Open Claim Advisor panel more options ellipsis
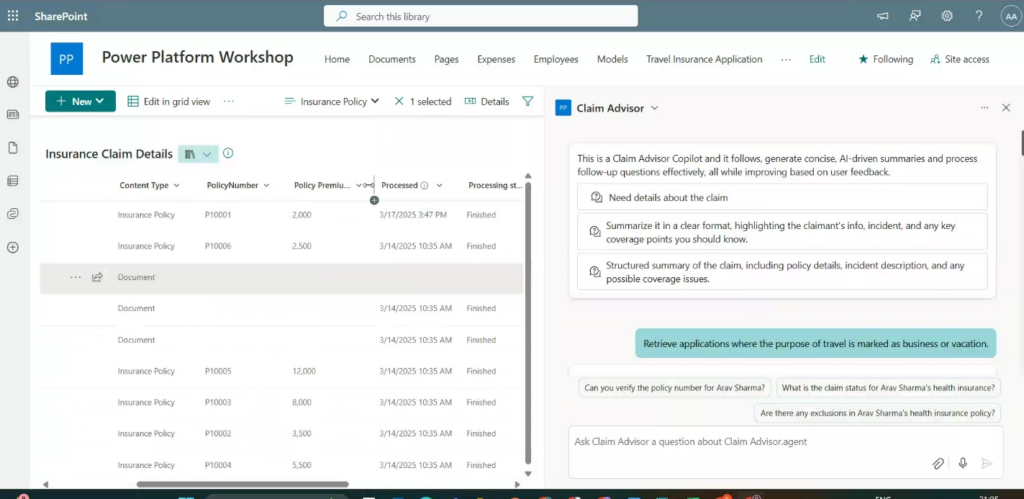The image size is (1024, 499). pyautogui.click(x=984, y=108)
